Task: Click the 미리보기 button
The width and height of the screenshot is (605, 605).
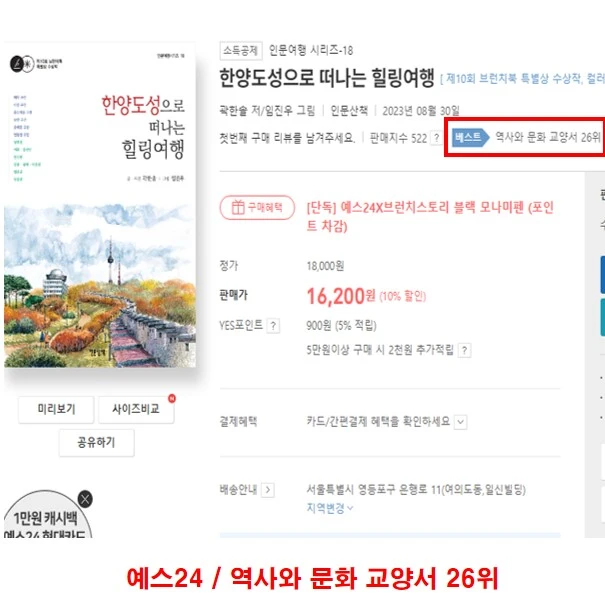Action: pyautogui.click(x=56, y=409)
